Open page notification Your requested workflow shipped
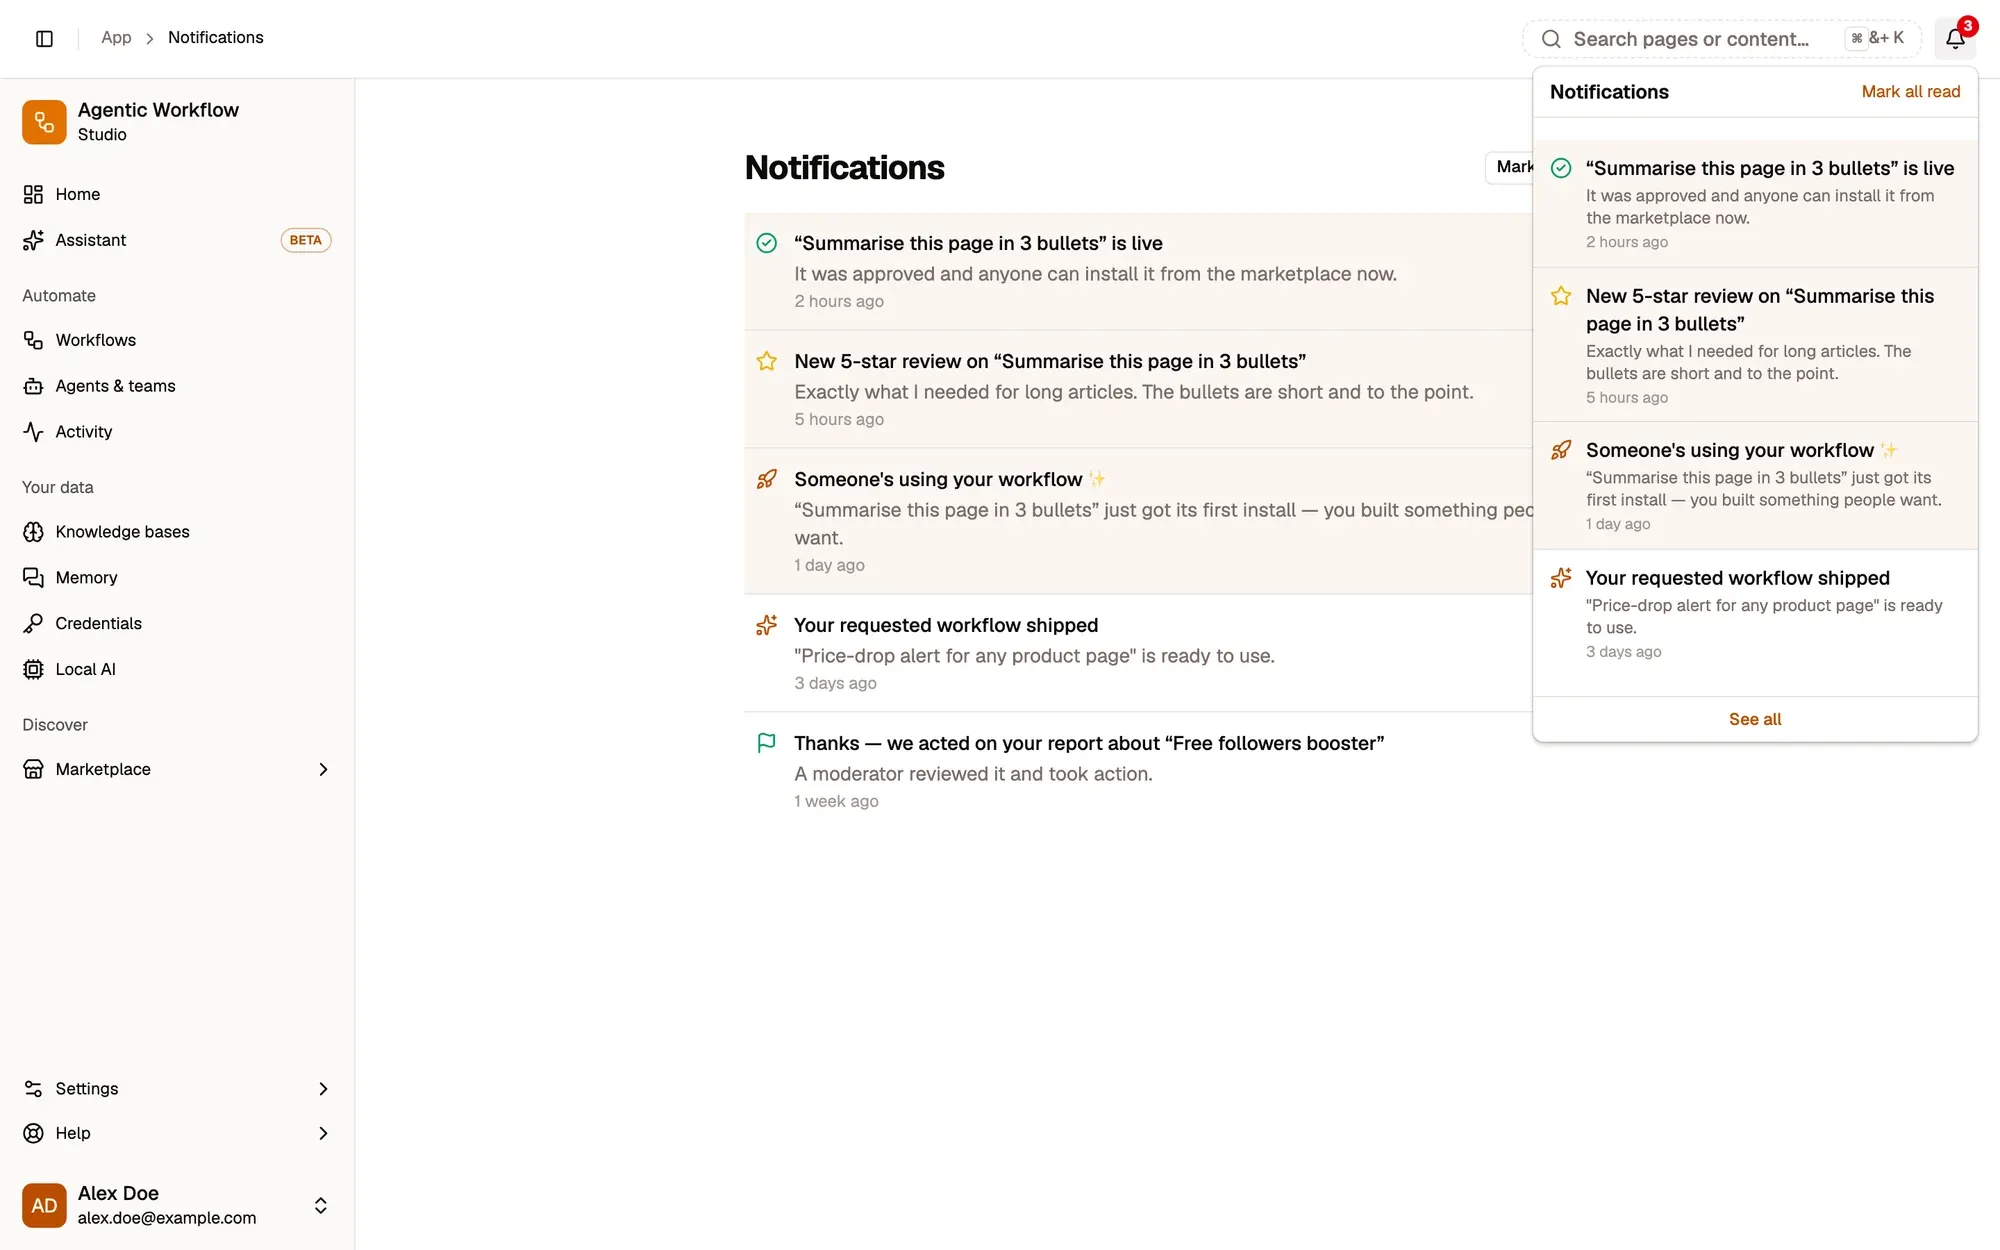This screenshot has height=1250, width=2000. [x=1138, y=653]
